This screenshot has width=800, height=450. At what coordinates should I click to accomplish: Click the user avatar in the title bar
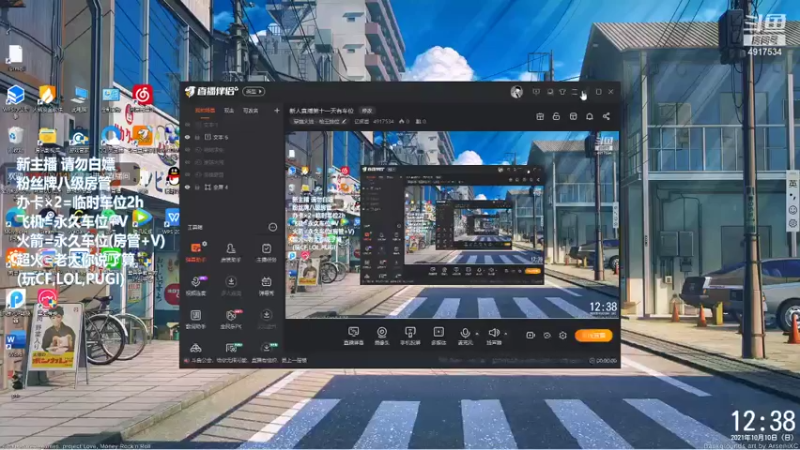[516, 92]
